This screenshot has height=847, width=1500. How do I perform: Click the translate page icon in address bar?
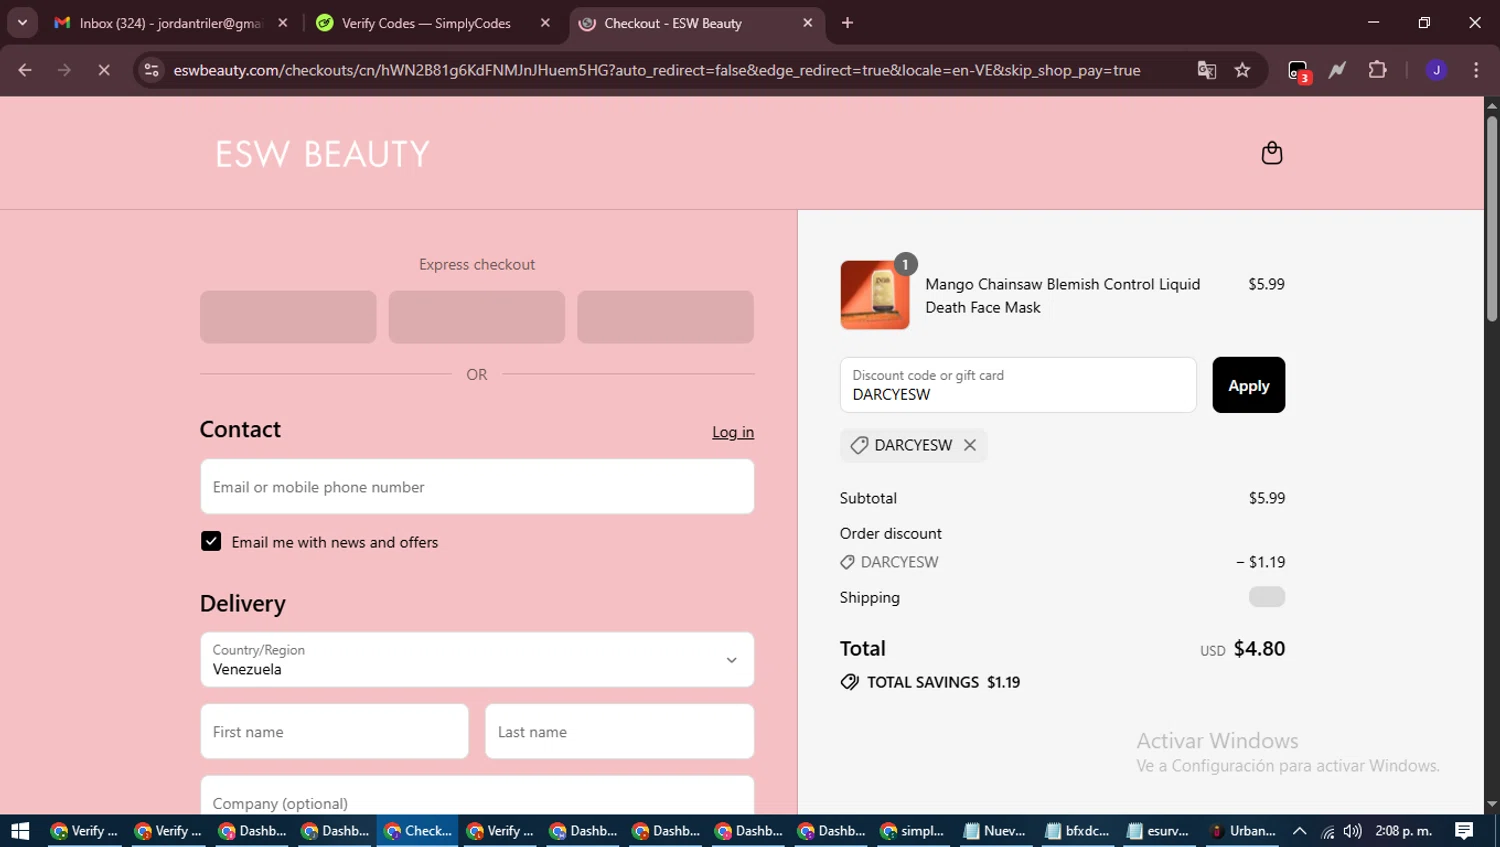[1207, 70]
